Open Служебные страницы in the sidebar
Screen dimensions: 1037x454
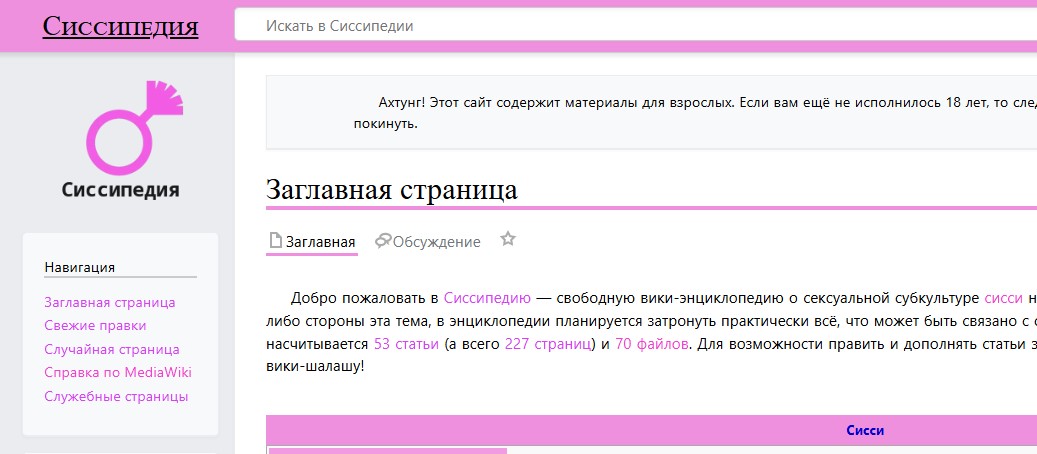[116, 396]
